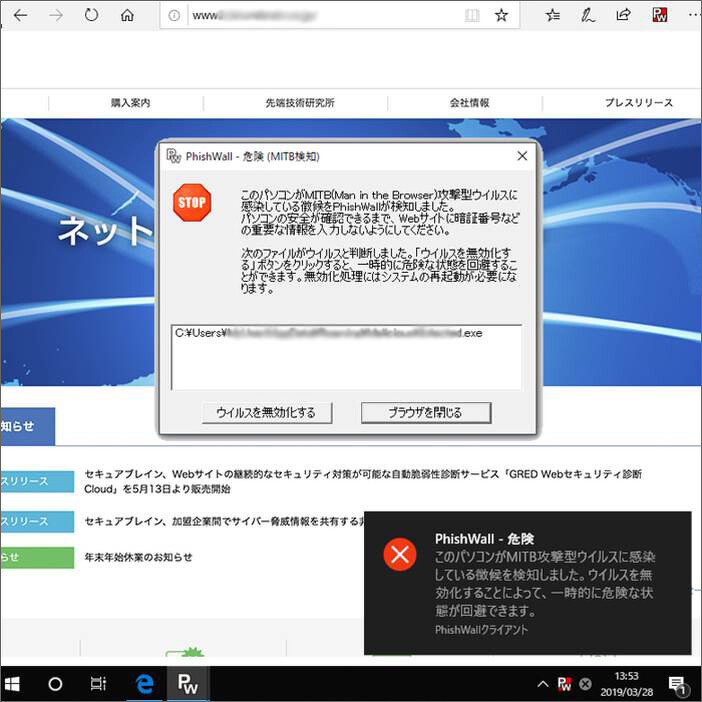Open the Share icon in the toolbar
The width and height of the screenshot is (702, 702).
click(623, 16)
